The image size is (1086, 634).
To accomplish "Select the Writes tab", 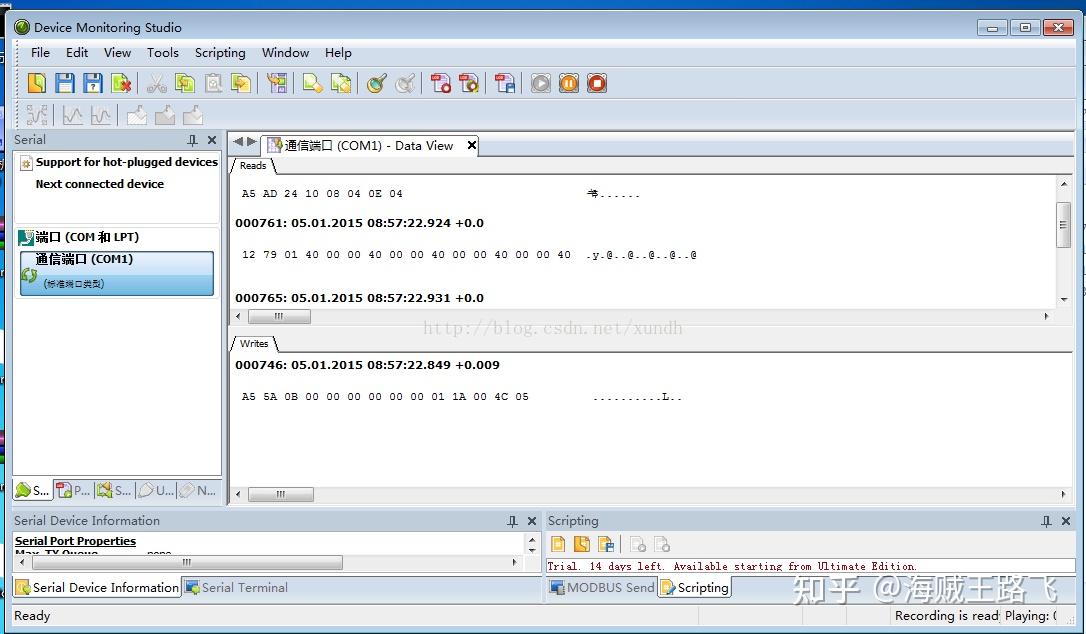I will pyautogui.click(x=254, y=344).
